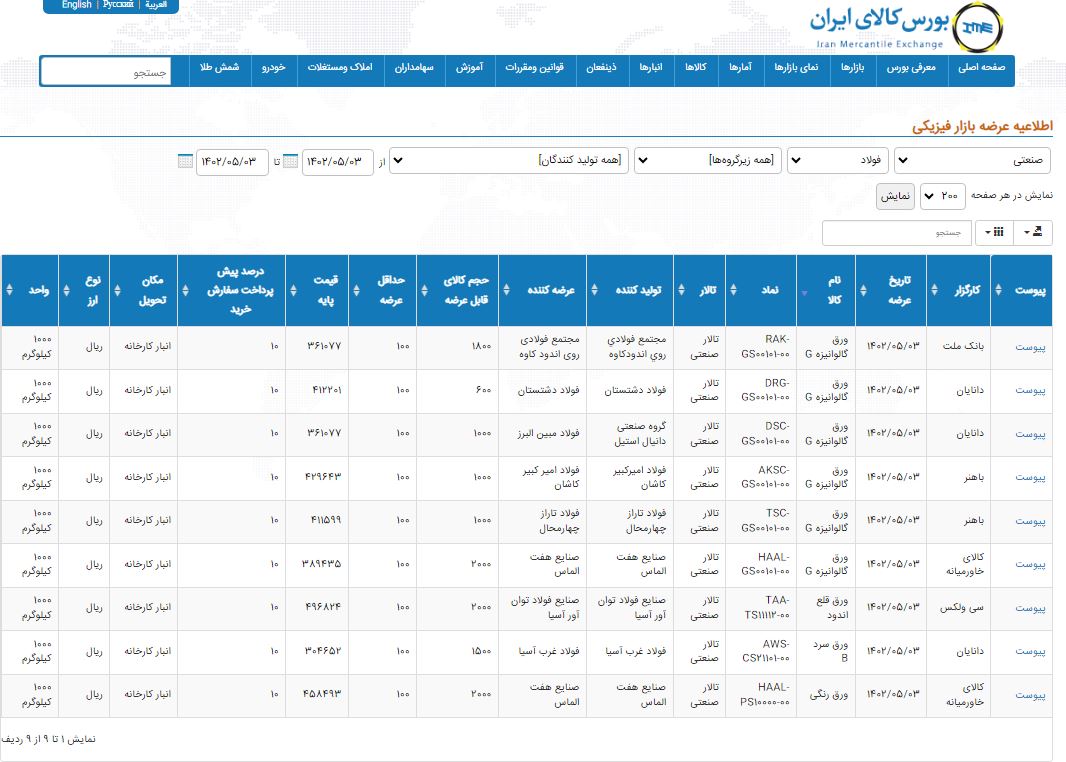Open پیوست link in بانک ملت row
The image size is (1066, 762).
click(x=1030, y=347)
